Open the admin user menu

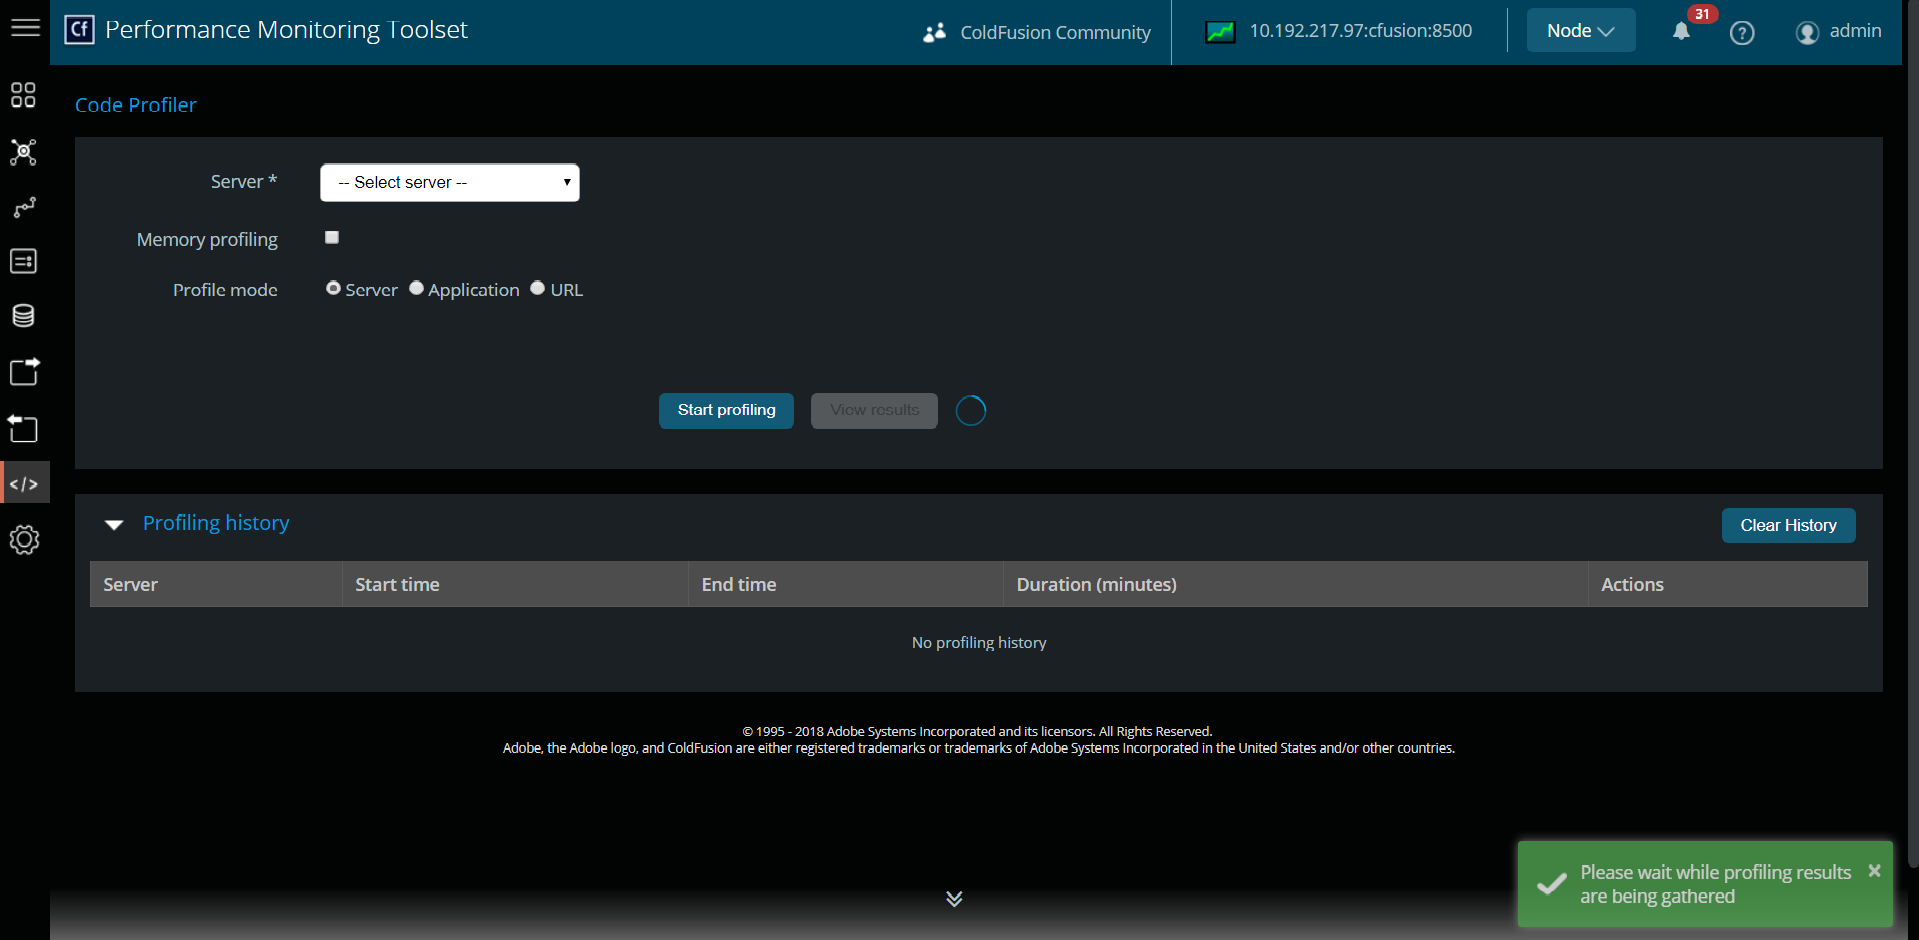coord(1839,32)
